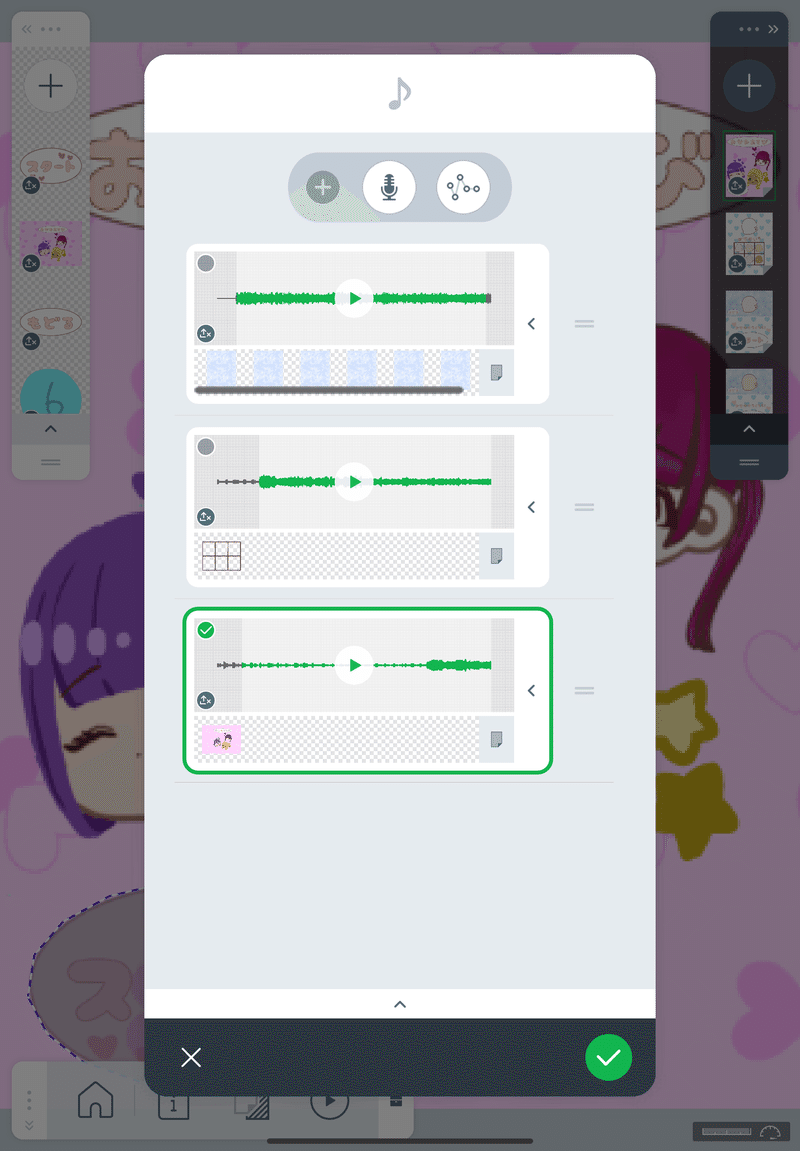Play the third selected sound
800x1151 pixels.
pos(354,665)
